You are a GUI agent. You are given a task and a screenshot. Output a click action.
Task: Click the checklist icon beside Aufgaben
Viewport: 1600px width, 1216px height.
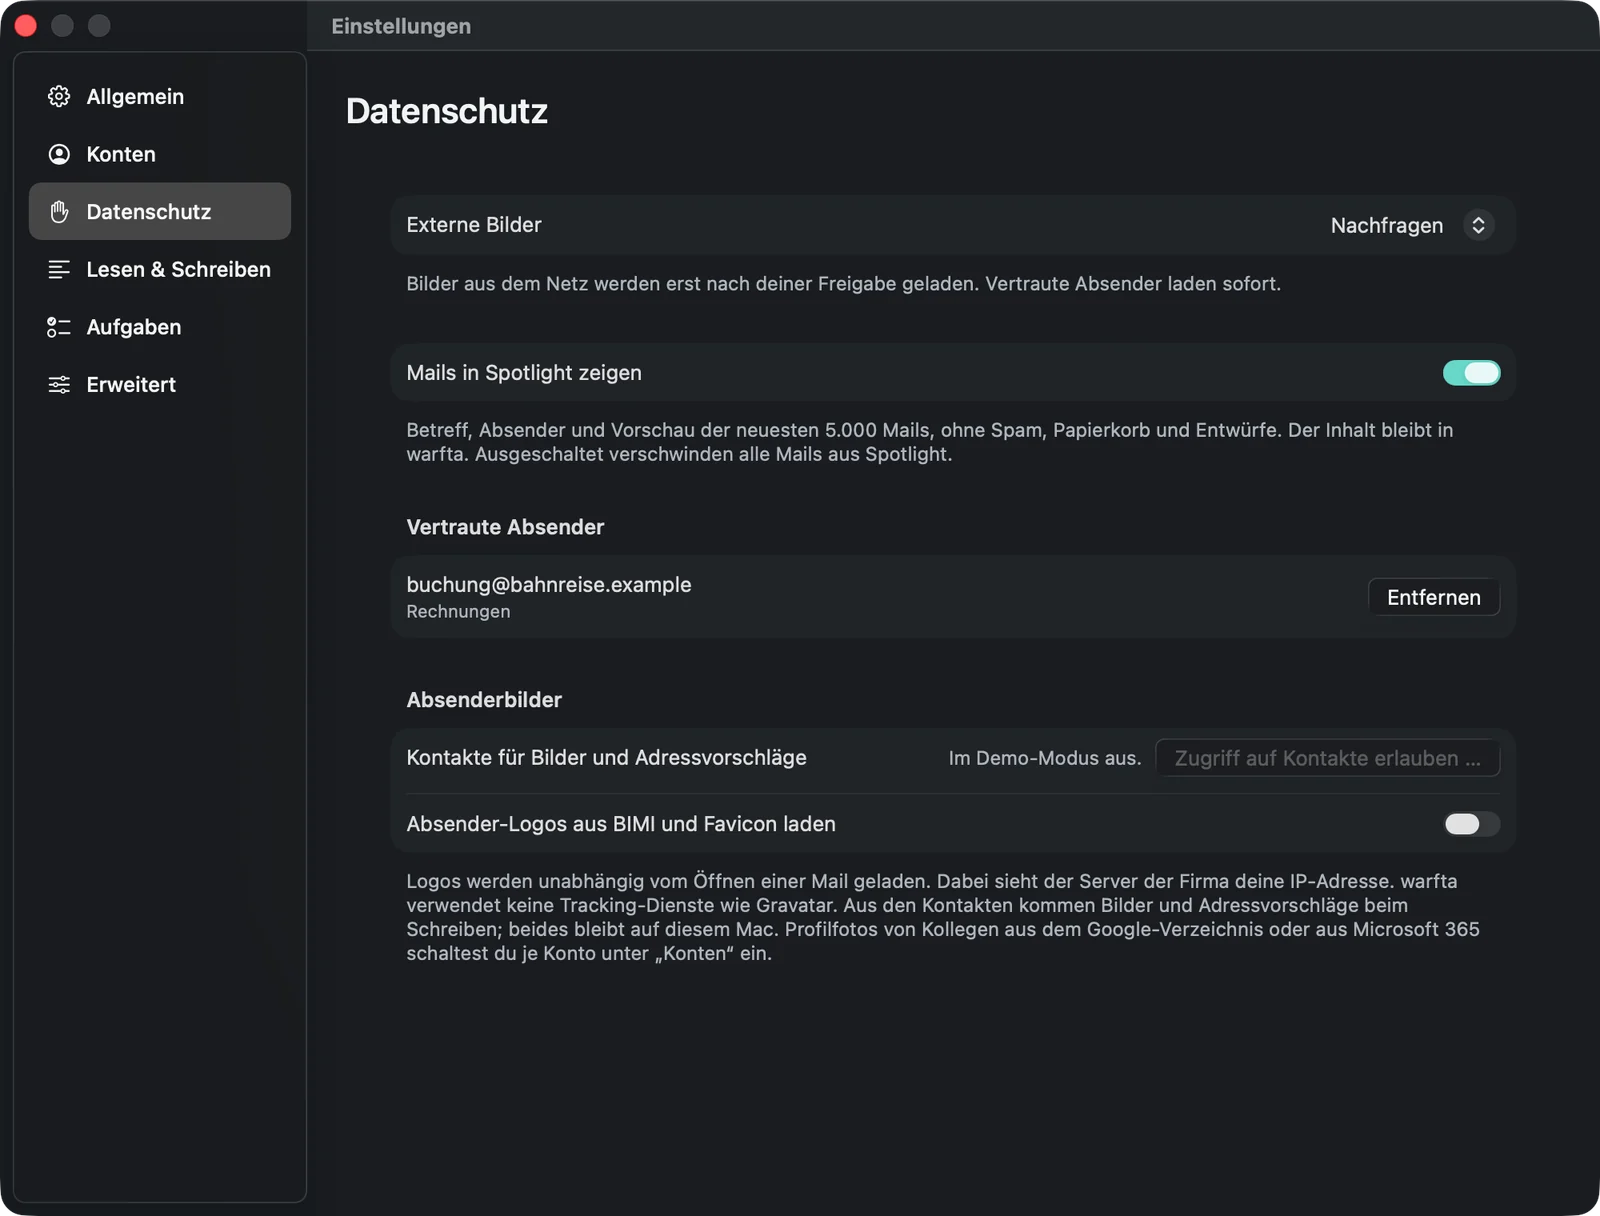pos(59,327)
